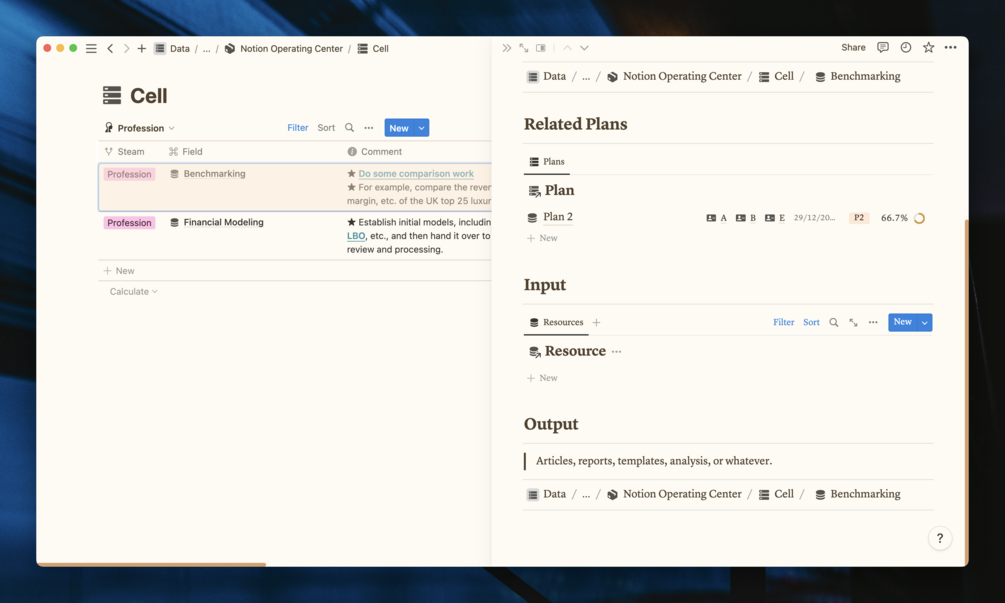This screenshot has height=603, width=1005.
Task: Open the LBO link in comment
Action: click(x=356, y=236)
